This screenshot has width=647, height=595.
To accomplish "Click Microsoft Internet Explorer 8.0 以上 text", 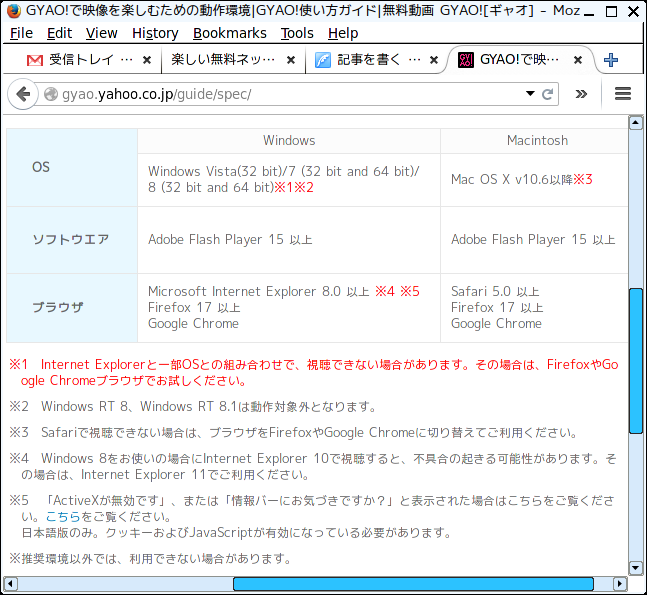I will (258, 292).
